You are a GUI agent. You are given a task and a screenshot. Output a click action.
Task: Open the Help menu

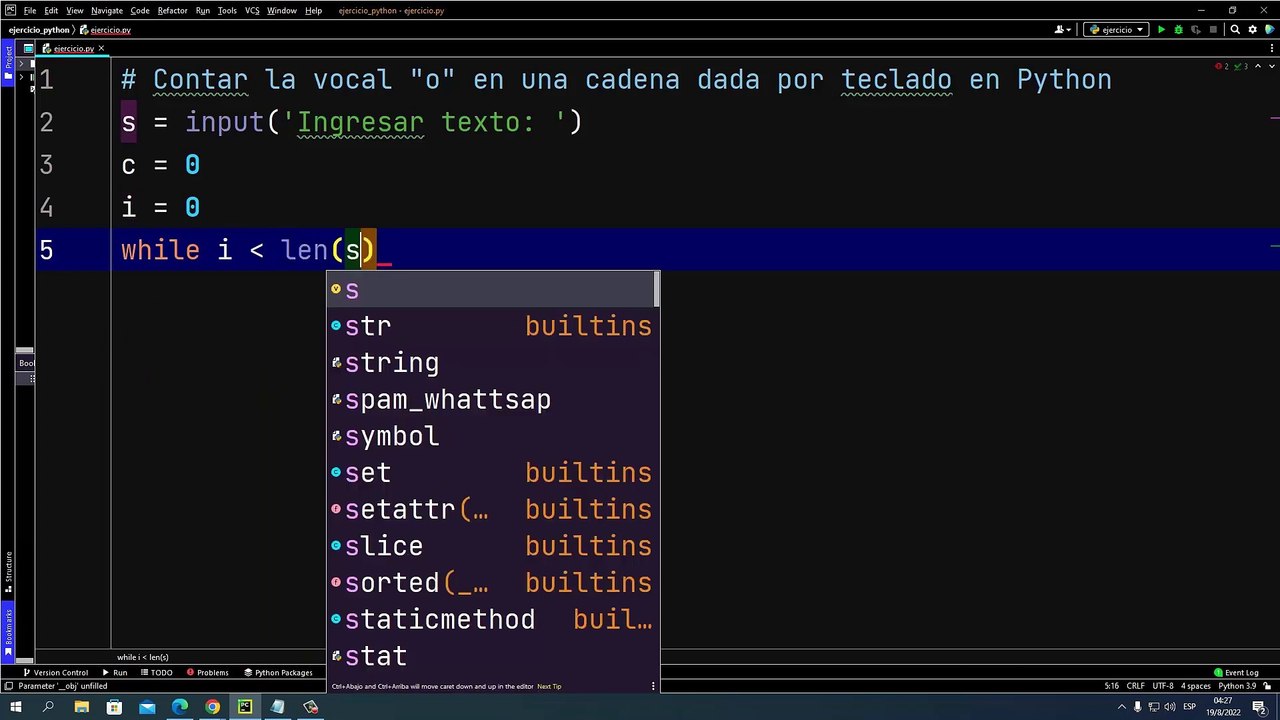click(313, 10)
